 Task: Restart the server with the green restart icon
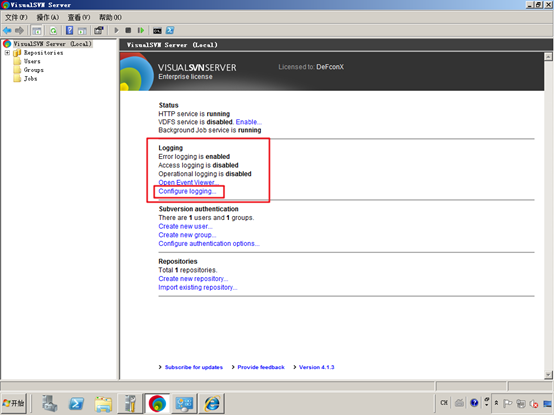[141, 30]
